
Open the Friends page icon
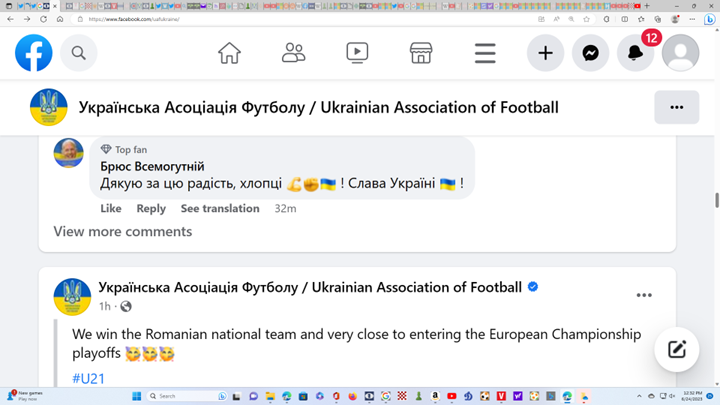pyautogui.click(x=293, y=53)
